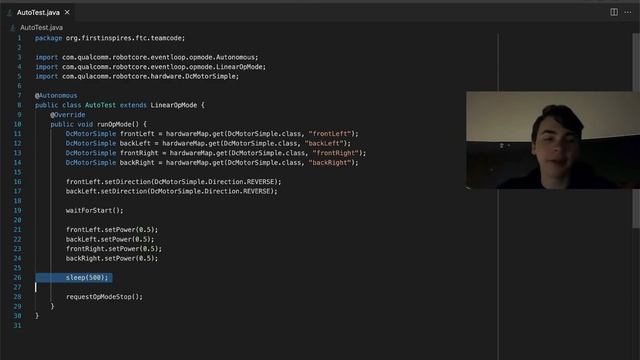Click the waitForStart() call
This screenshot has width=640, height=360.
[94, 211]
